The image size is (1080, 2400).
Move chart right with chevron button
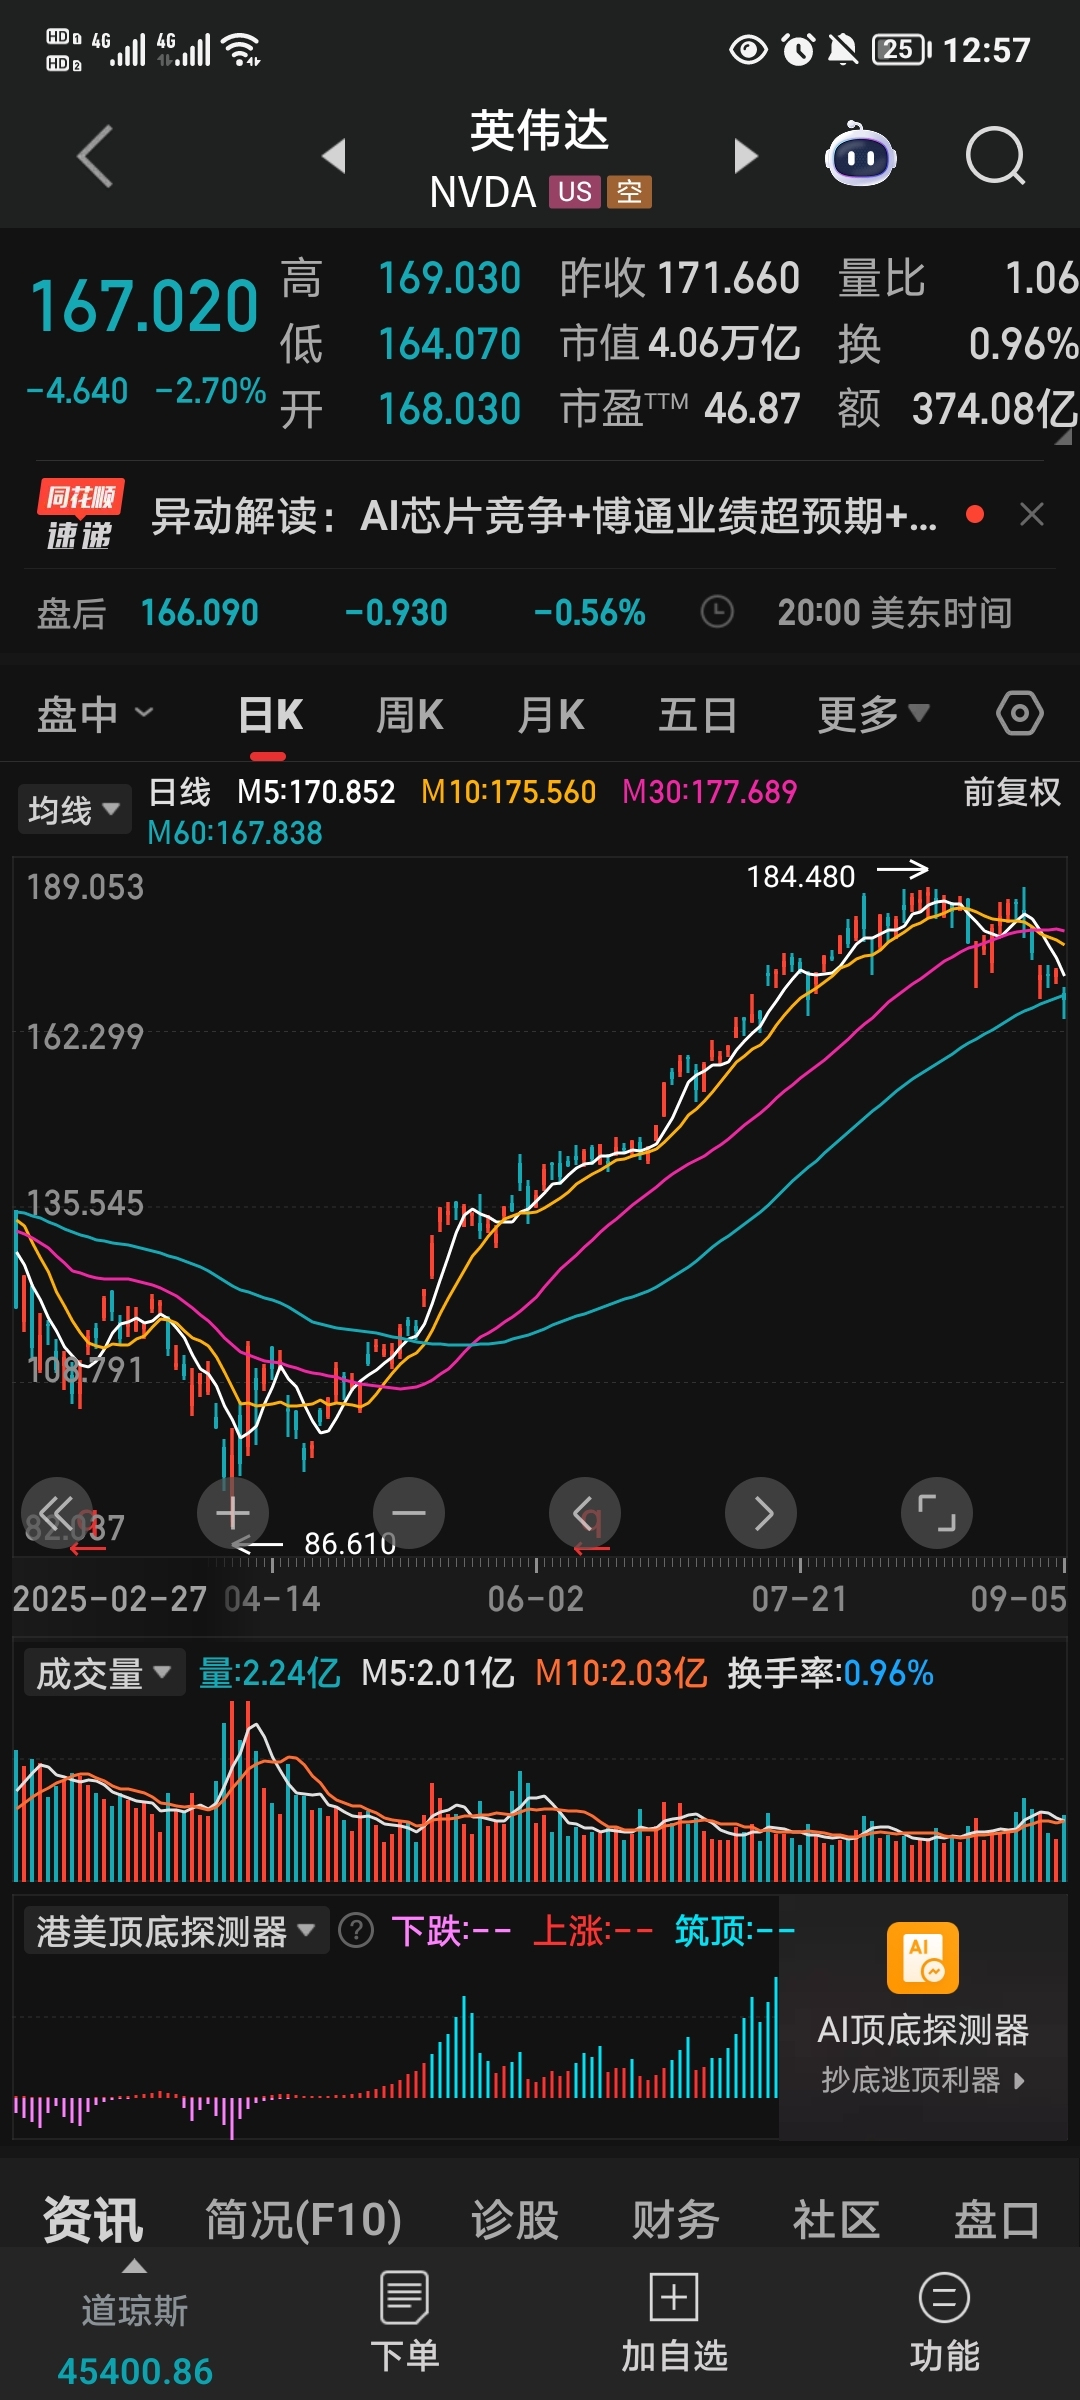pos(761,1513)
